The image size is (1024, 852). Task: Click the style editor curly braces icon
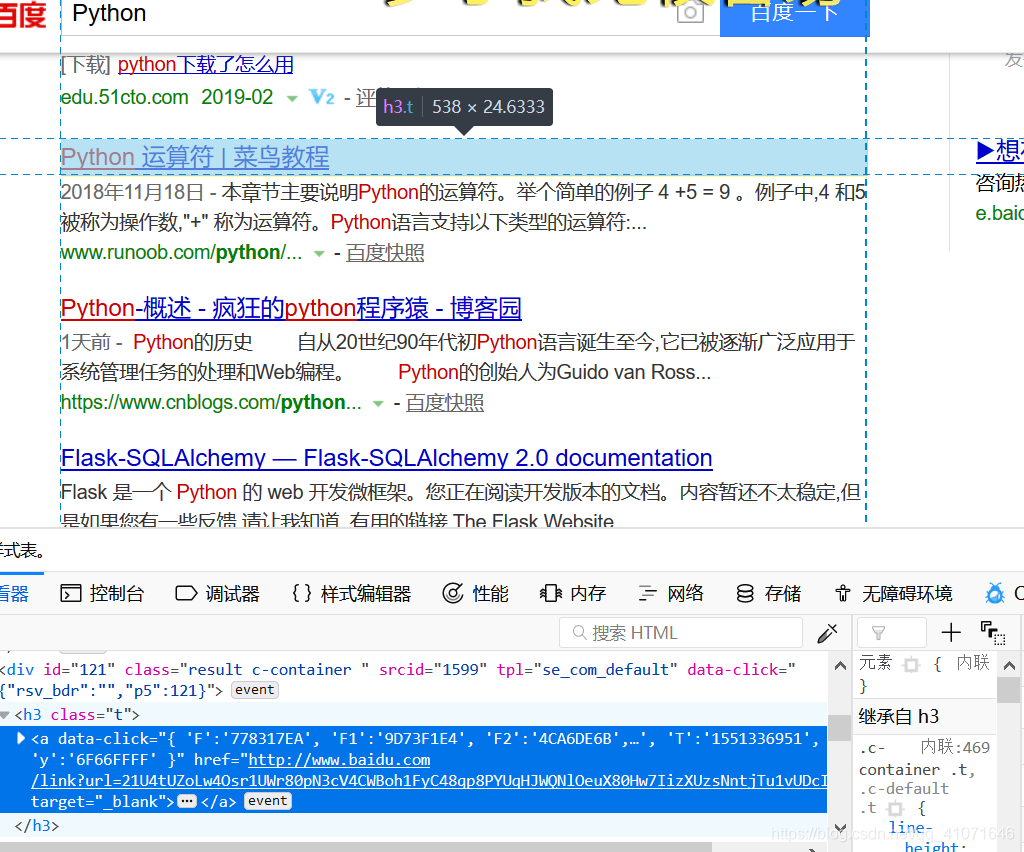[302, 593]
